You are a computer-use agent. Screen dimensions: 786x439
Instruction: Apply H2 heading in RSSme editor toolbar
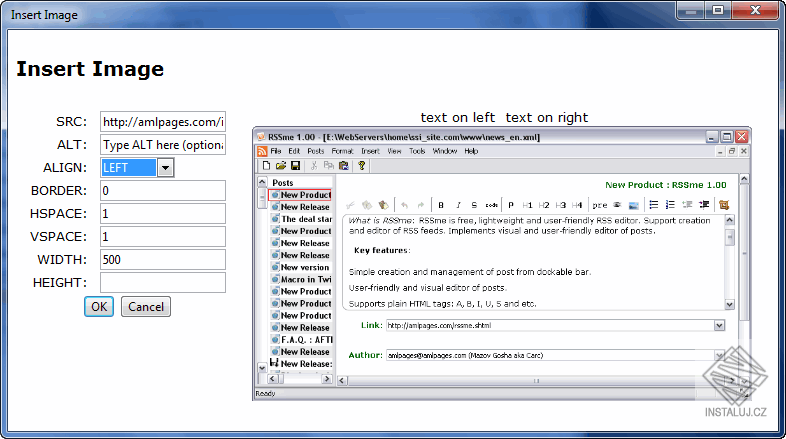(x=544, y=205)
